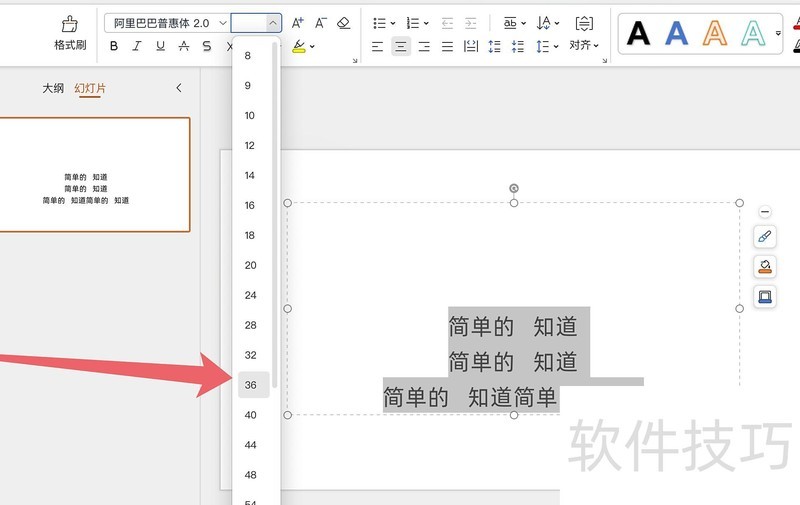
Task: Open the bullet list style dropdown
Action: (x=391, y=23)
